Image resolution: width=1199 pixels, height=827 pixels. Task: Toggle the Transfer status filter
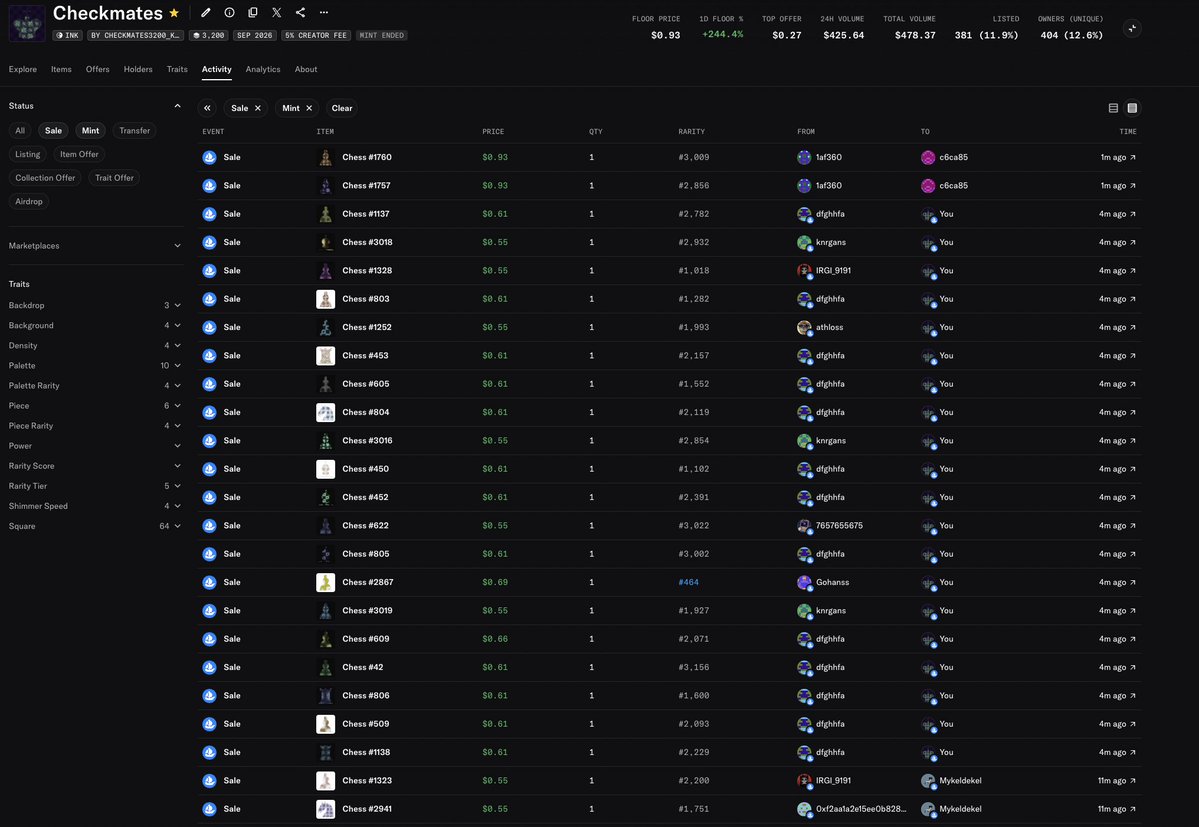135,131
